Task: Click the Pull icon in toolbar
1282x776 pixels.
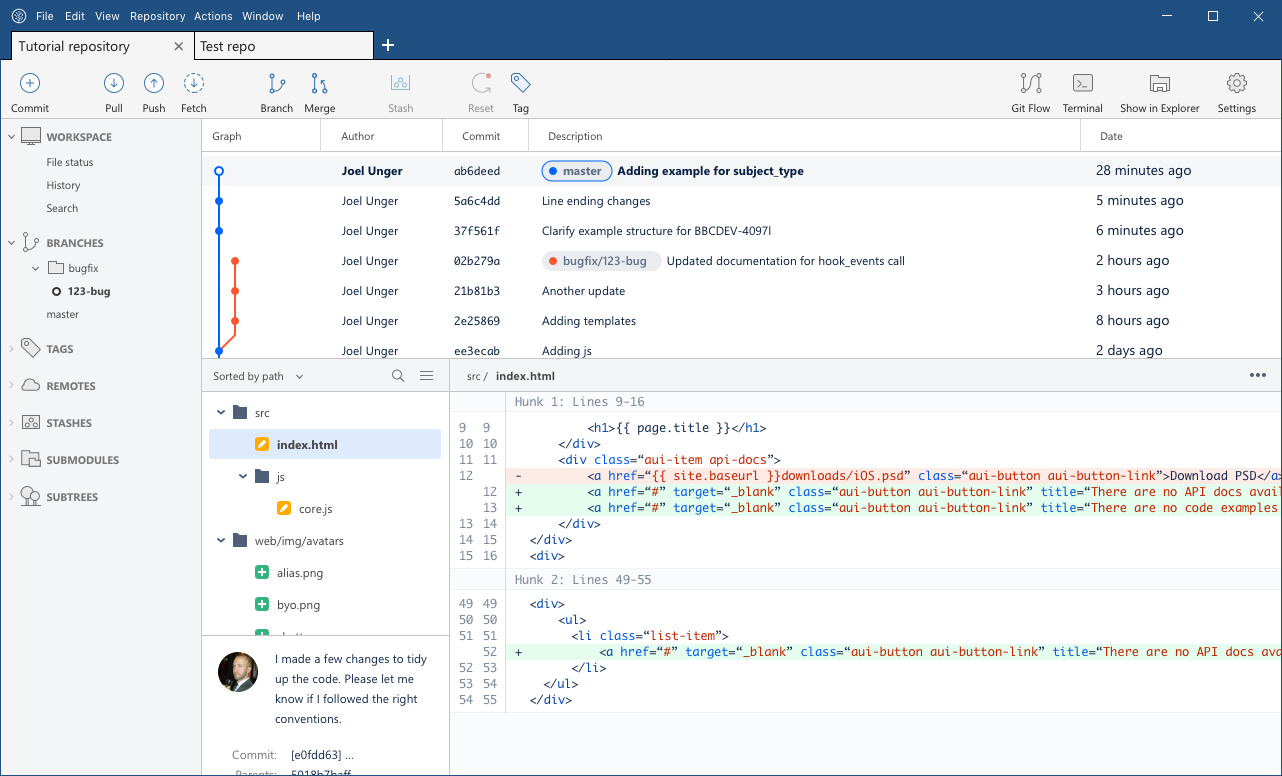Action: tap(114, 85)
